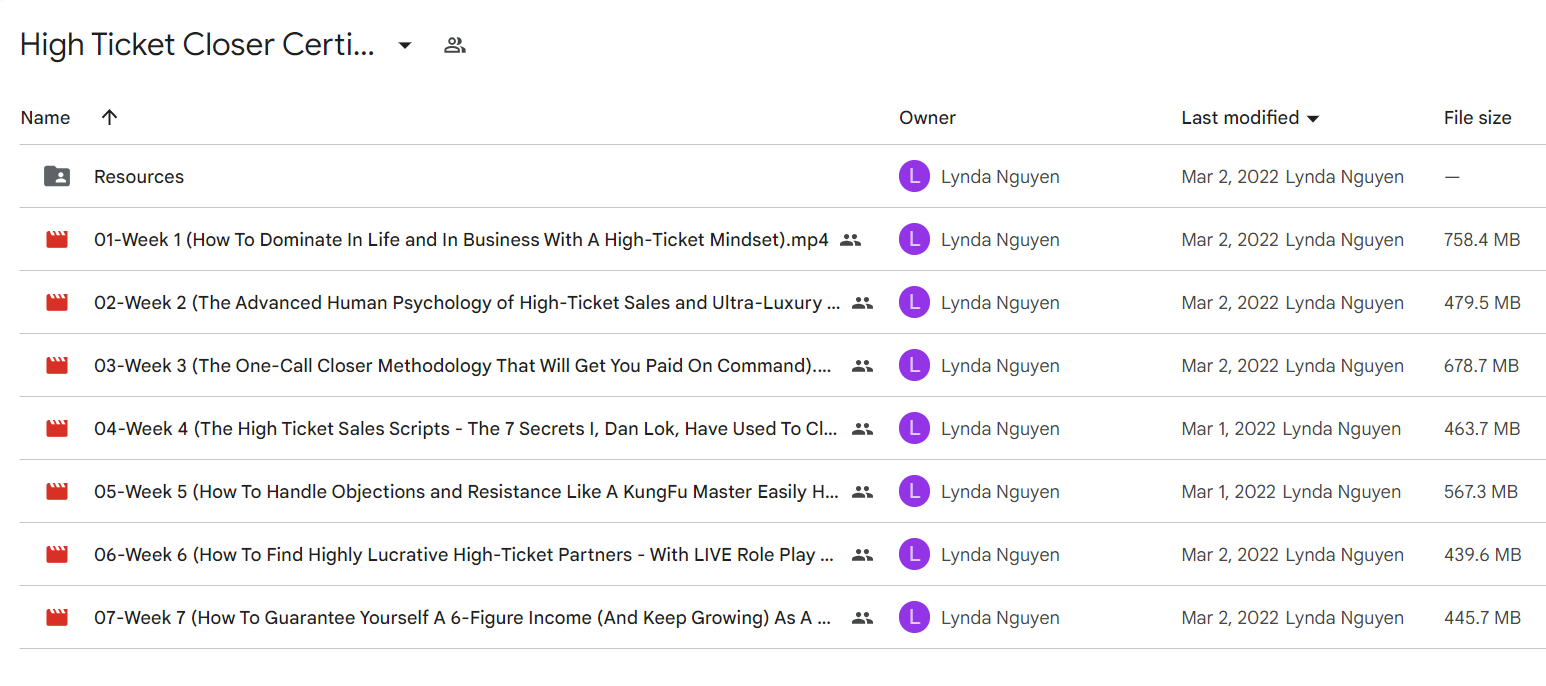Select the 07-Week 7 6-Figure Income file

coord(464,618)
